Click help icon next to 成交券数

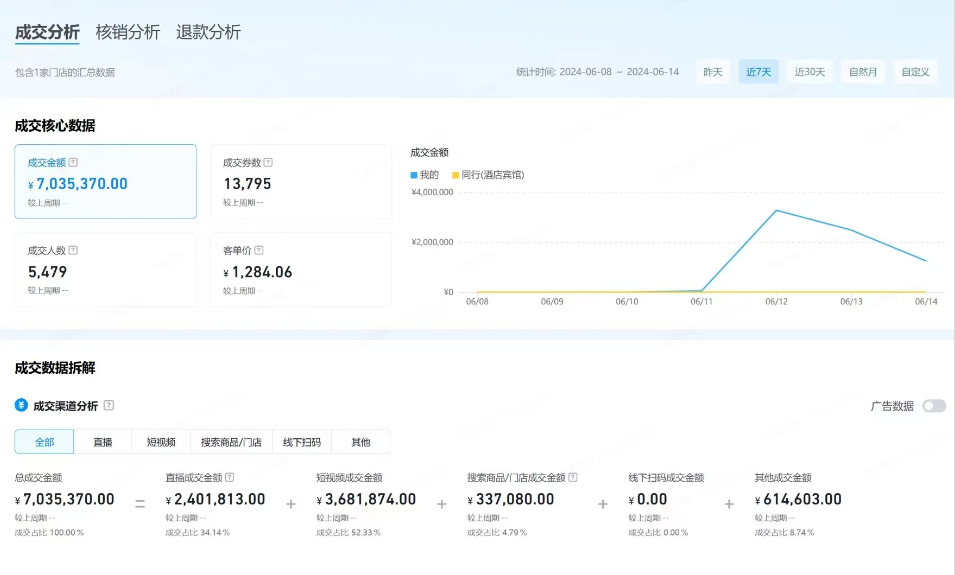268,163
